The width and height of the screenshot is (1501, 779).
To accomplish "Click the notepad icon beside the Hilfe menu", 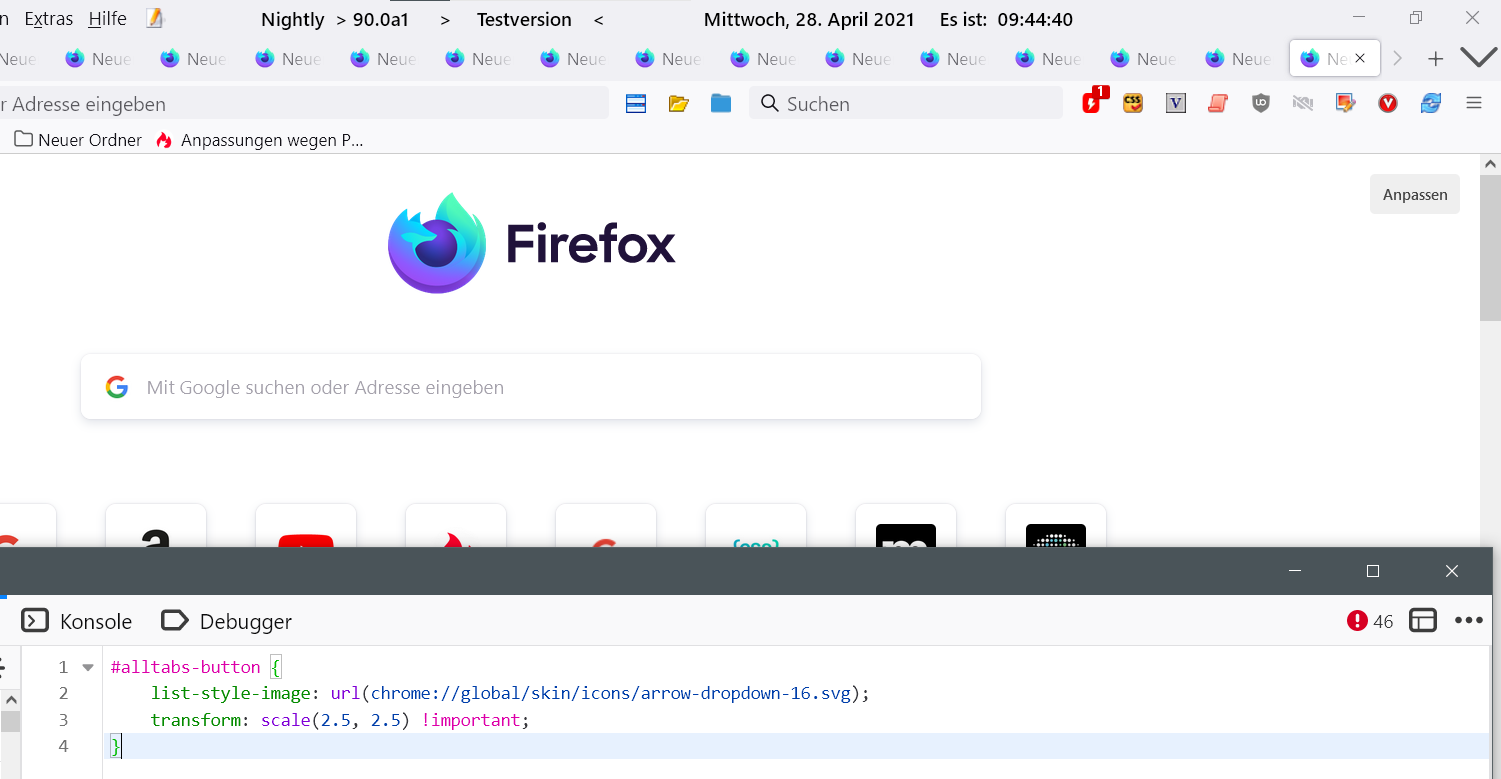I will (x=154, y=18).
